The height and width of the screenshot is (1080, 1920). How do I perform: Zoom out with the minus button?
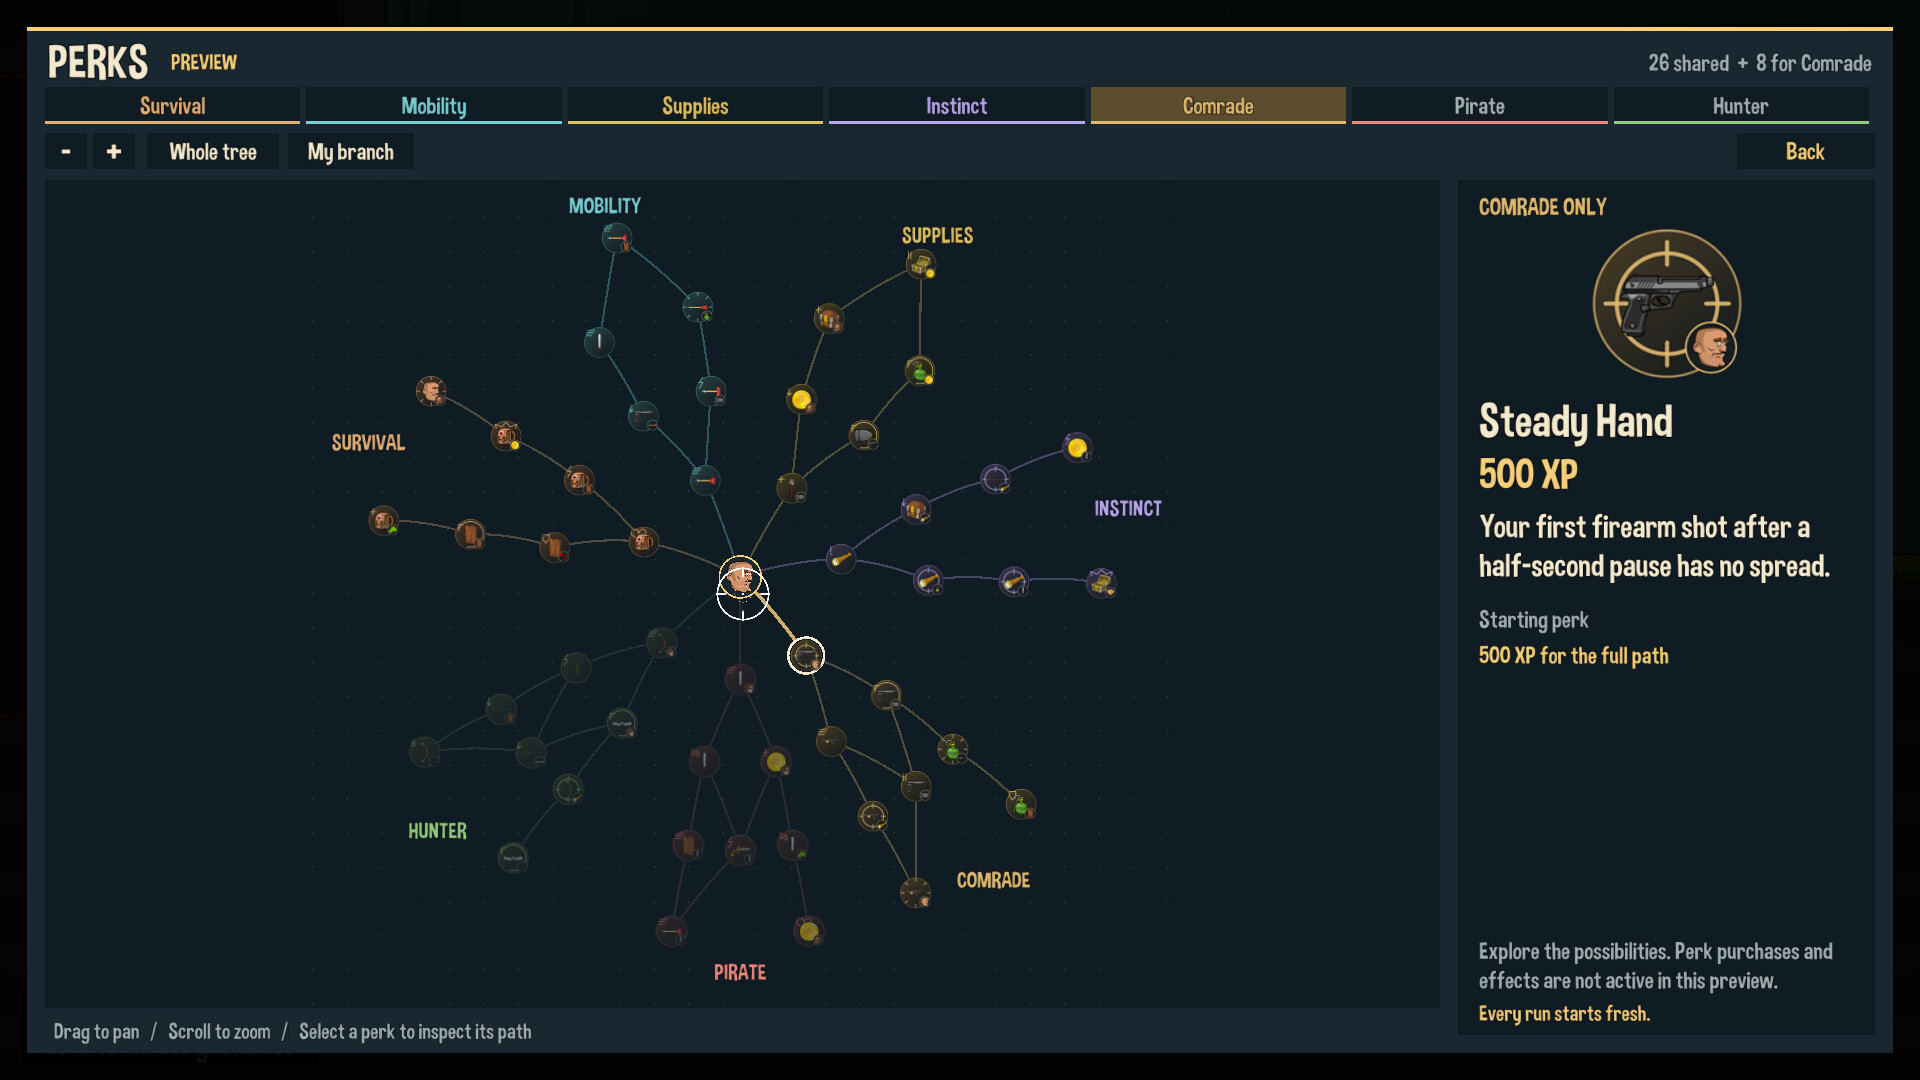(66, 152)
